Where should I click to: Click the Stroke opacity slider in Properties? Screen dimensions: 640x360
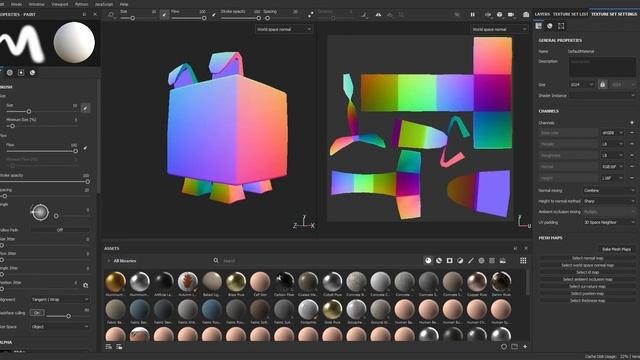coord(45,182)
